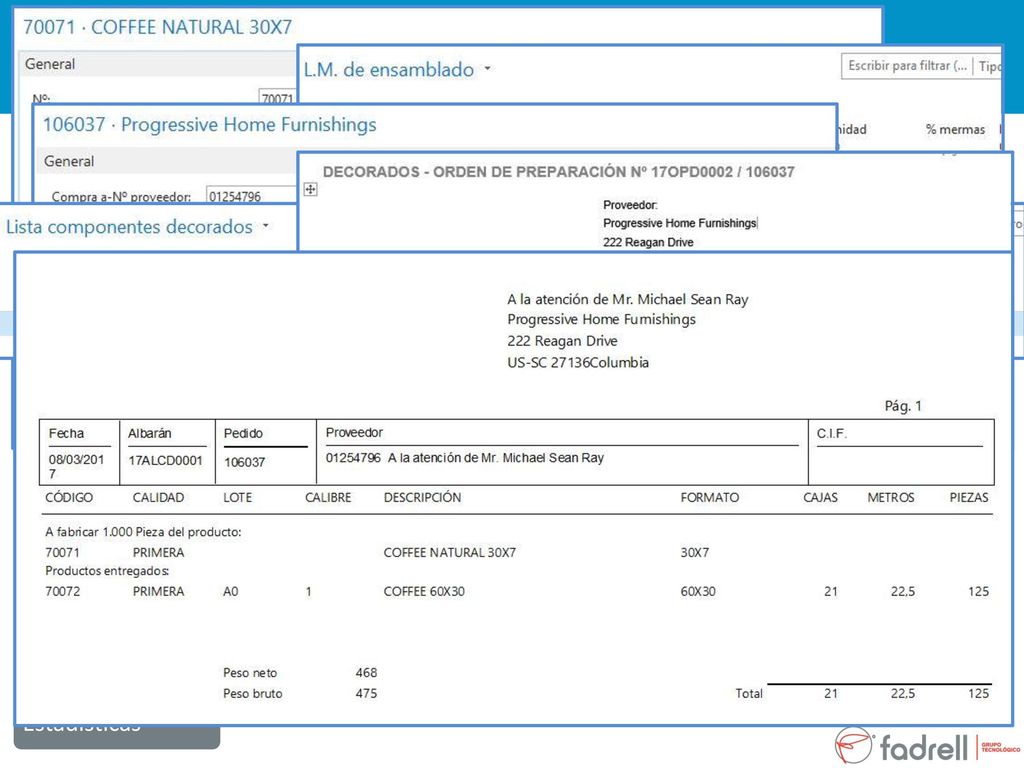
Task: Click the CALIDAD column header
Action: tap(158, 498)
